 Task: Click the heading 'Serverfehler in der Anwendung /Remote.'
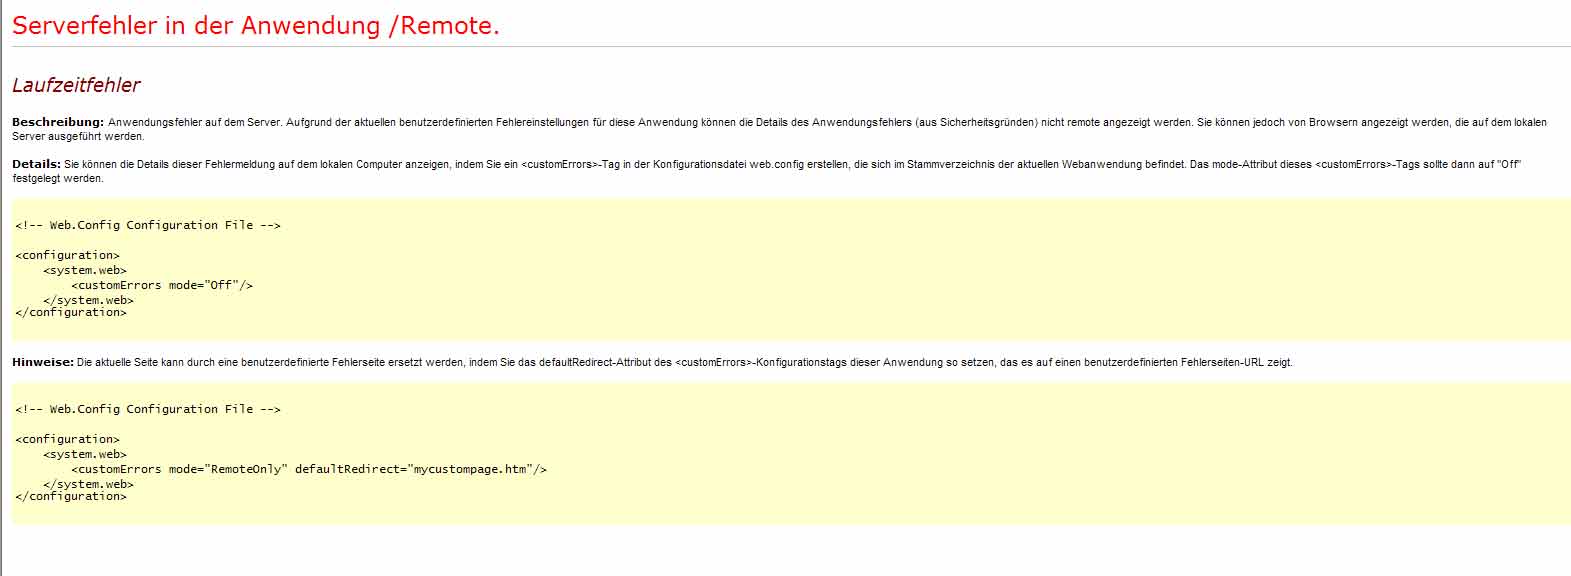[x=256, y=26]
